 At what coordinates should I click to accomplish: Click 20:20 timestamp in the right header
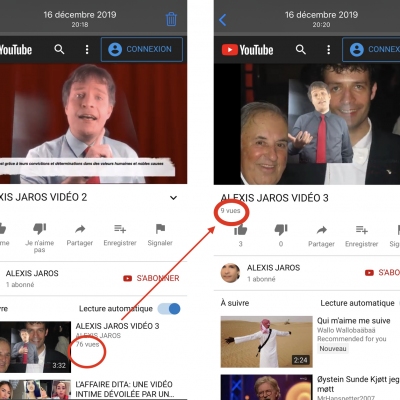(x=321, y=25)
